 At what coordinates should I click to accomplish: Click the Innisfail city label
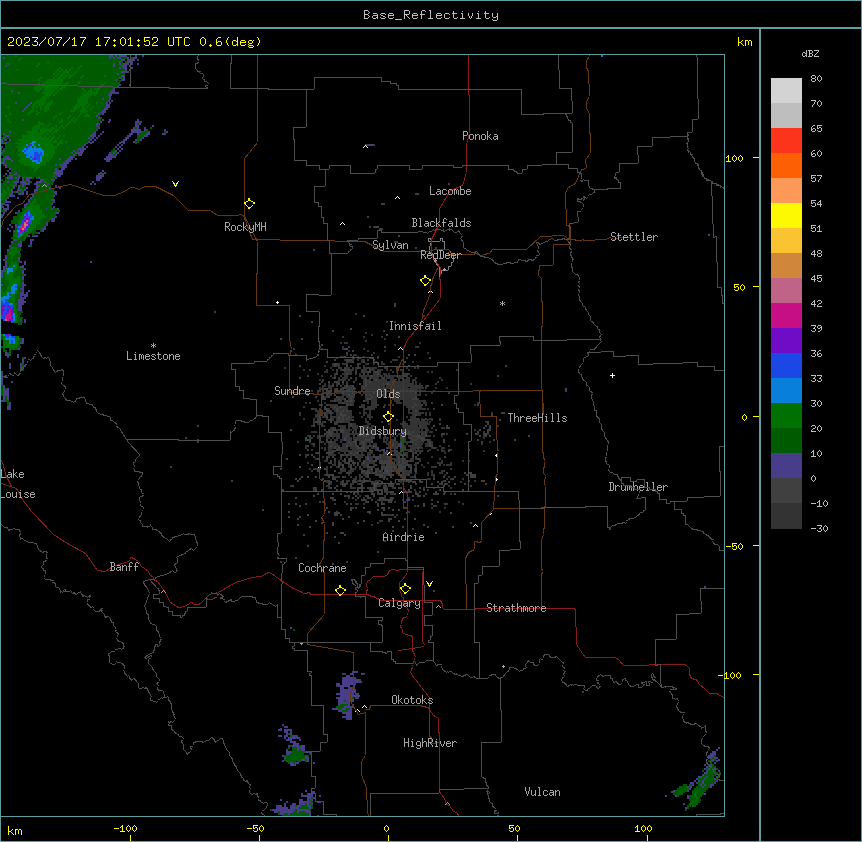coord(415,326)
